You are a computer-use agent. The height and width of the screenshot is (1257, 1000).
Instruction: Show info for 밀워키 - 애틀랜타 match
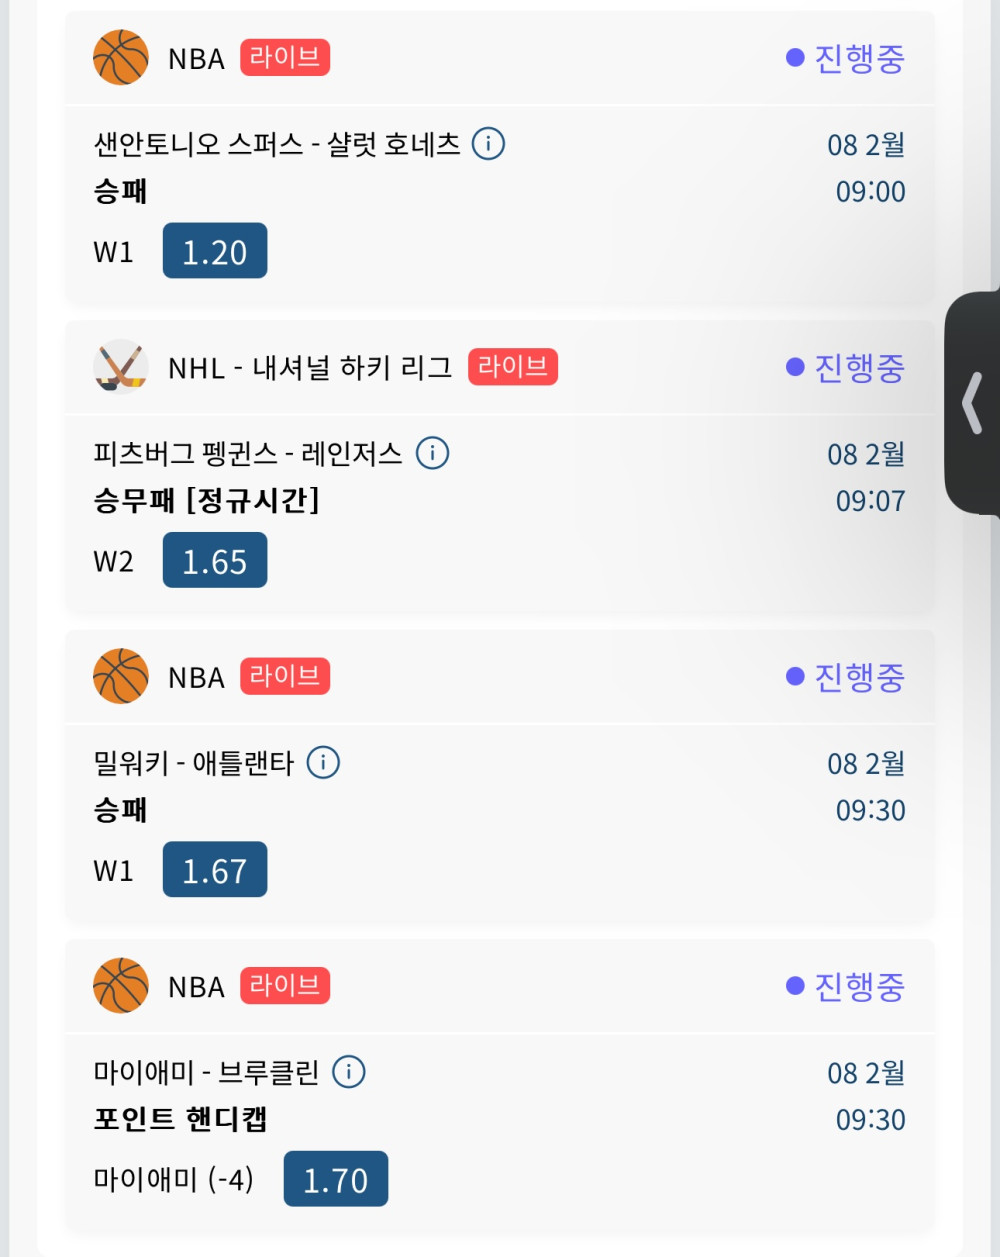tap(323, 763)
